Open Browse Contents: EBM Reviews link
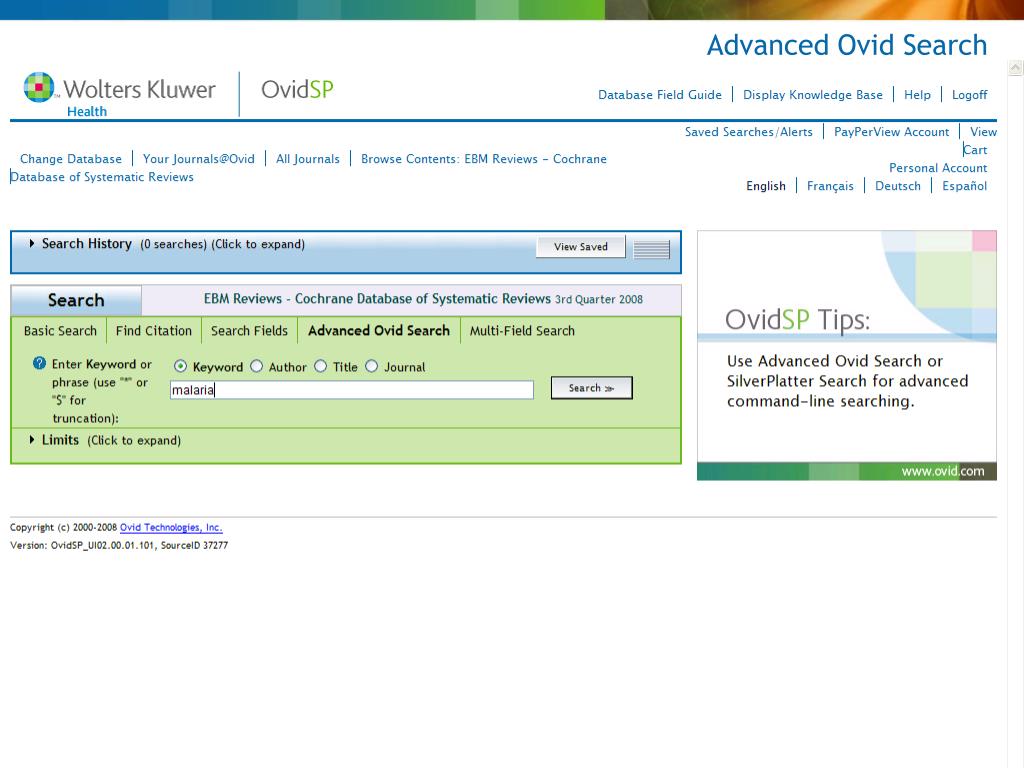 coord(483,159)
